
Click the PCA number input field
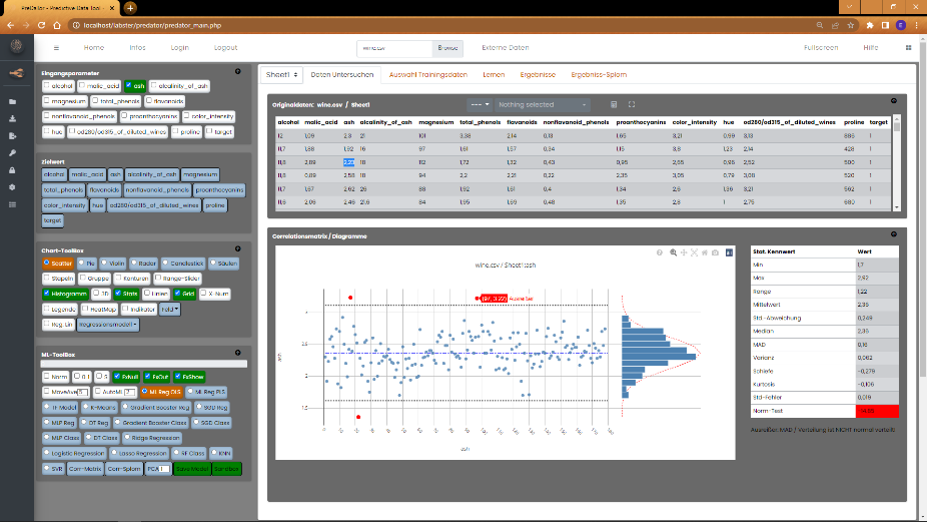point(162,468)
